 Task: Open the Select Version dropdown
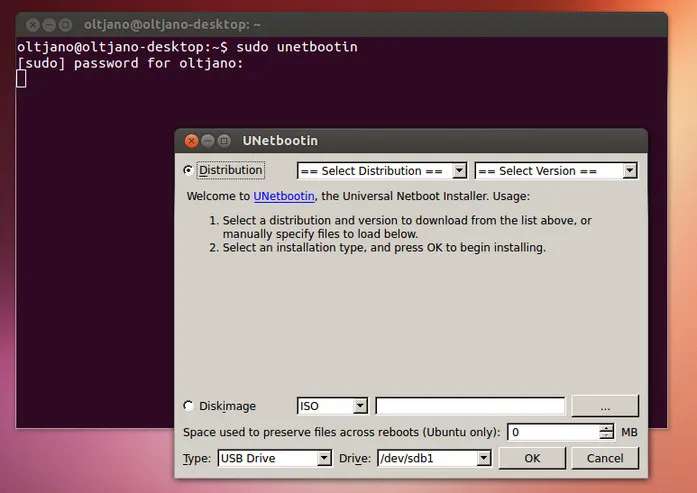(x=556, y=171)
